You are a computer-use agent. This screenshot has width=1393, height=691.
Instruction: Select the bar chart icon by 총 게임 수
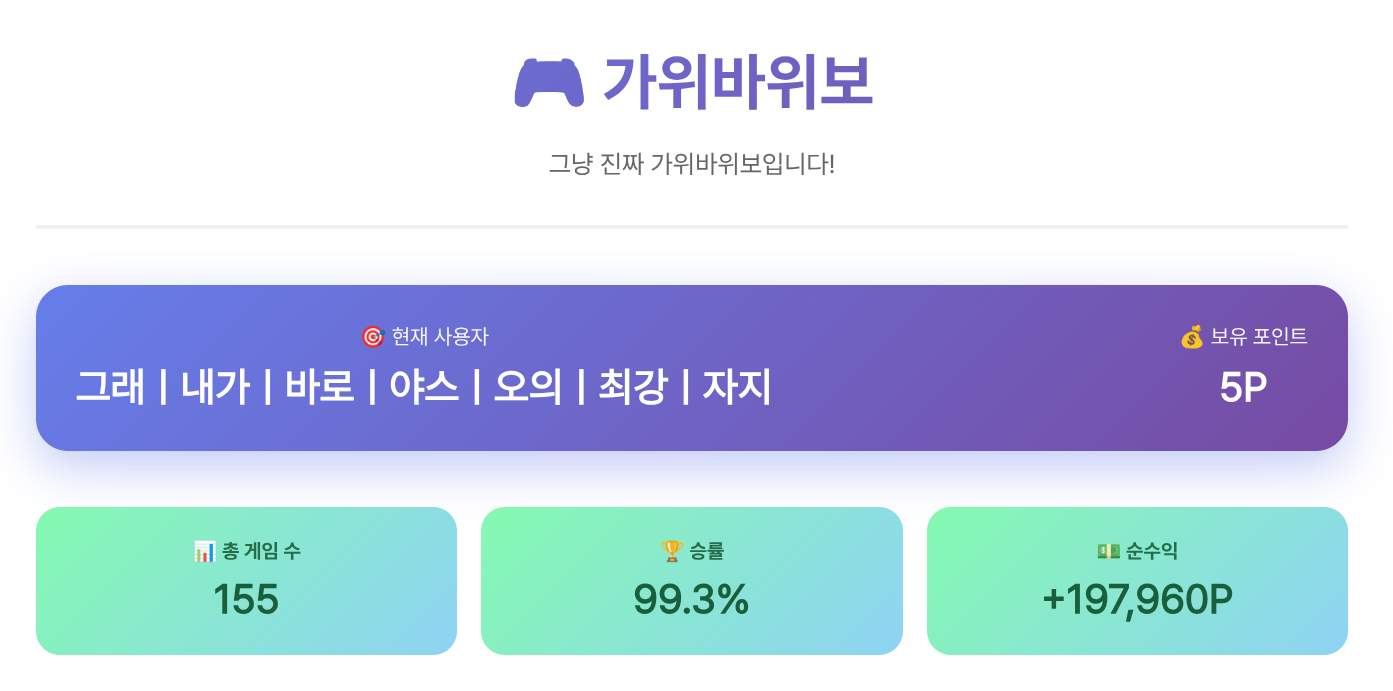pos(204,551)
